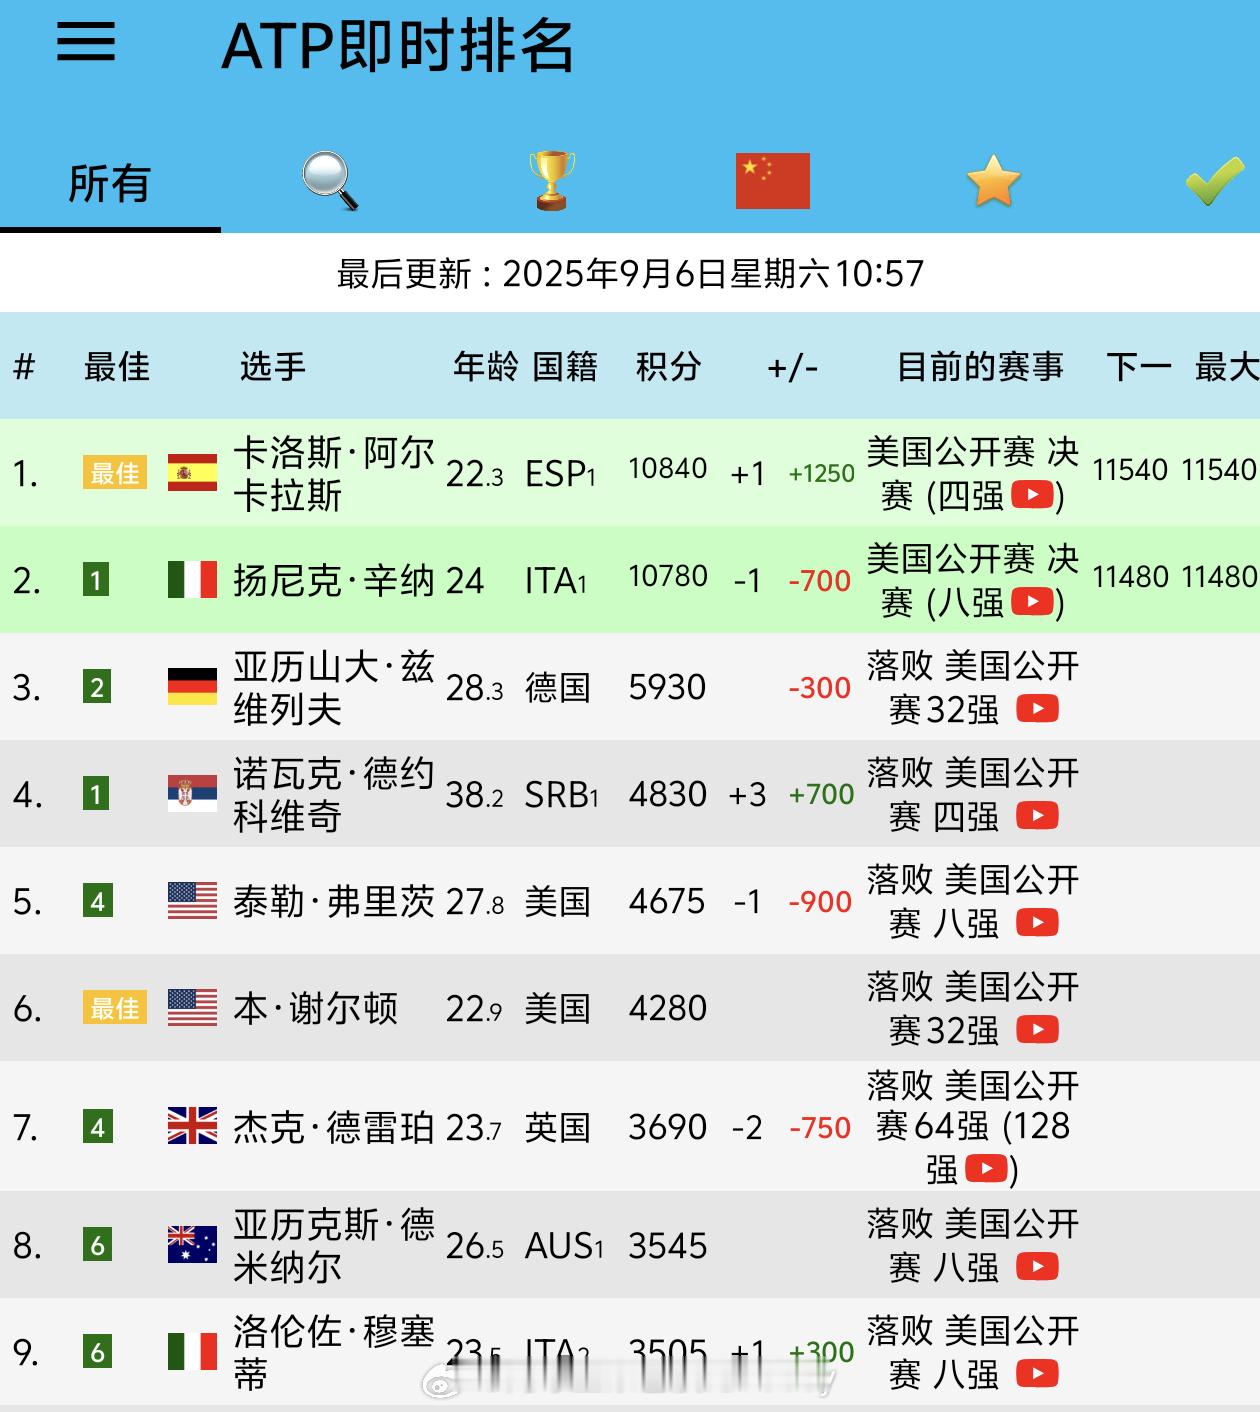Open player 诺瓦克·德约科维奇

pyautogui.click(x=333, y=795)
